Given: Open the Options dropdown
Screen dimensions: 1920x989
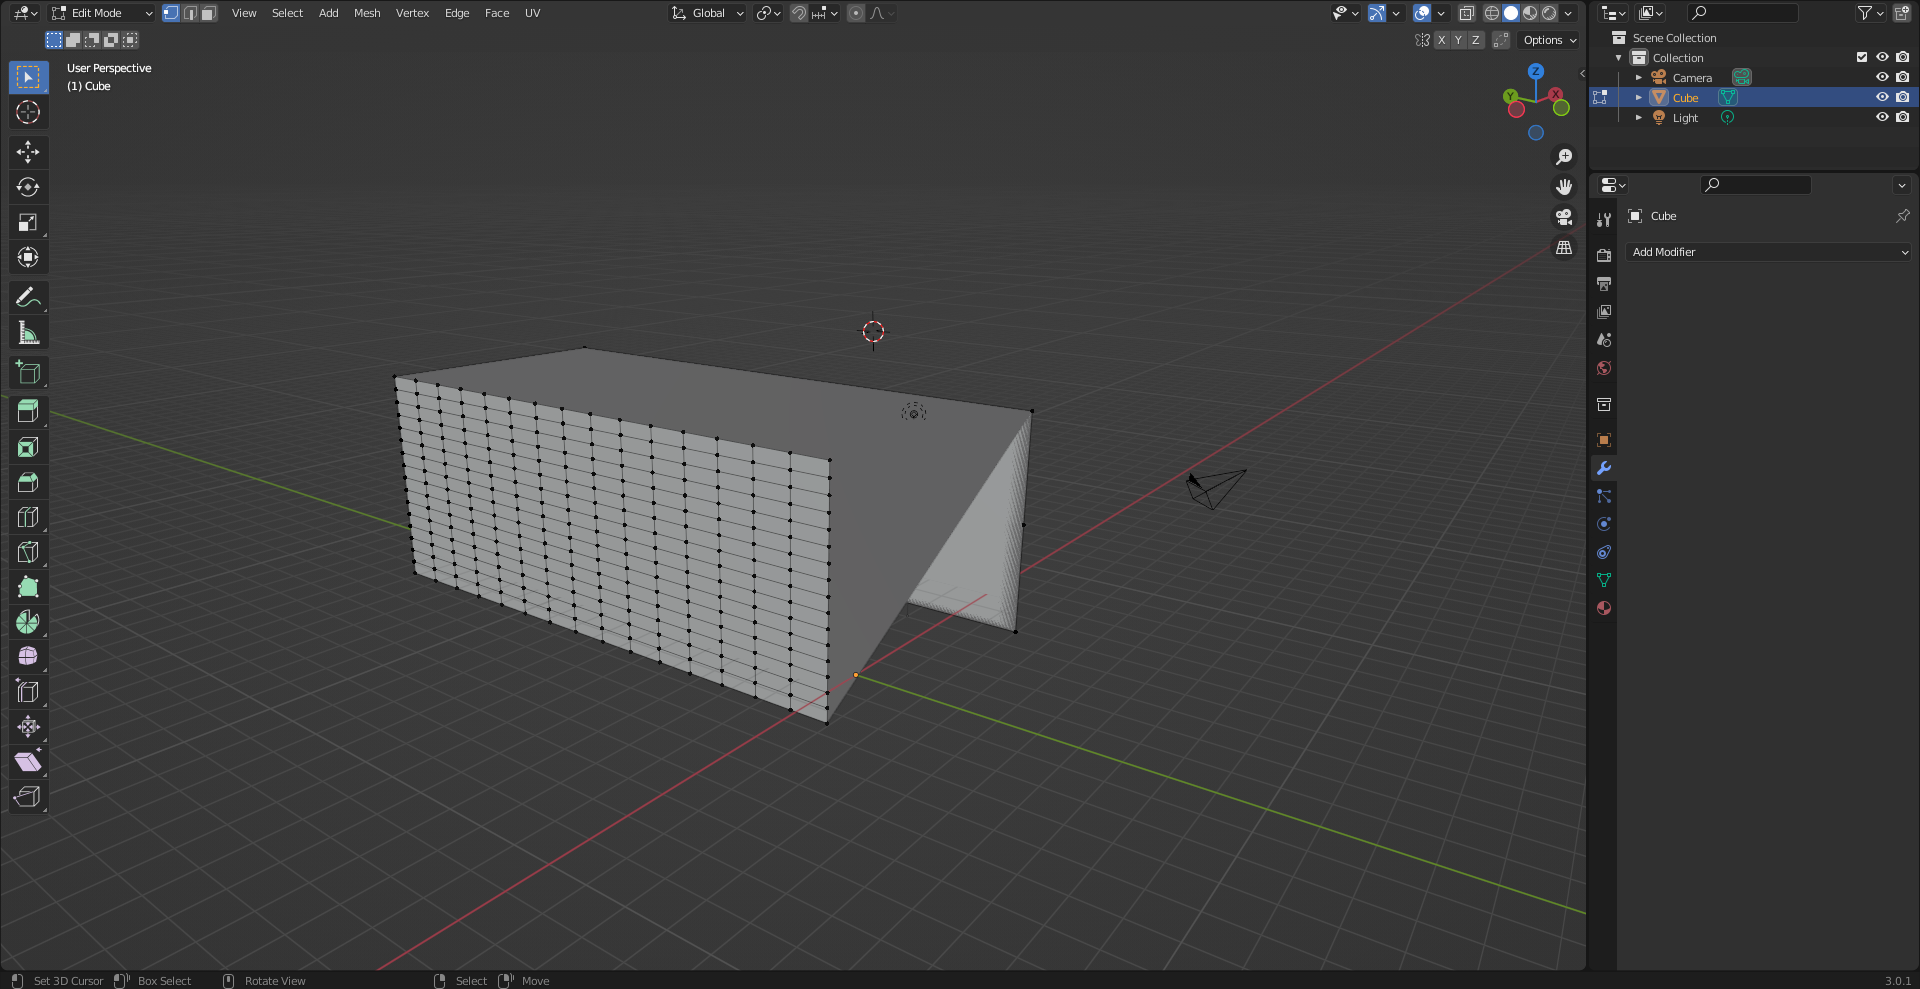Looking at the screenshot, I should pyautogui.click(x=1549, y=40).
